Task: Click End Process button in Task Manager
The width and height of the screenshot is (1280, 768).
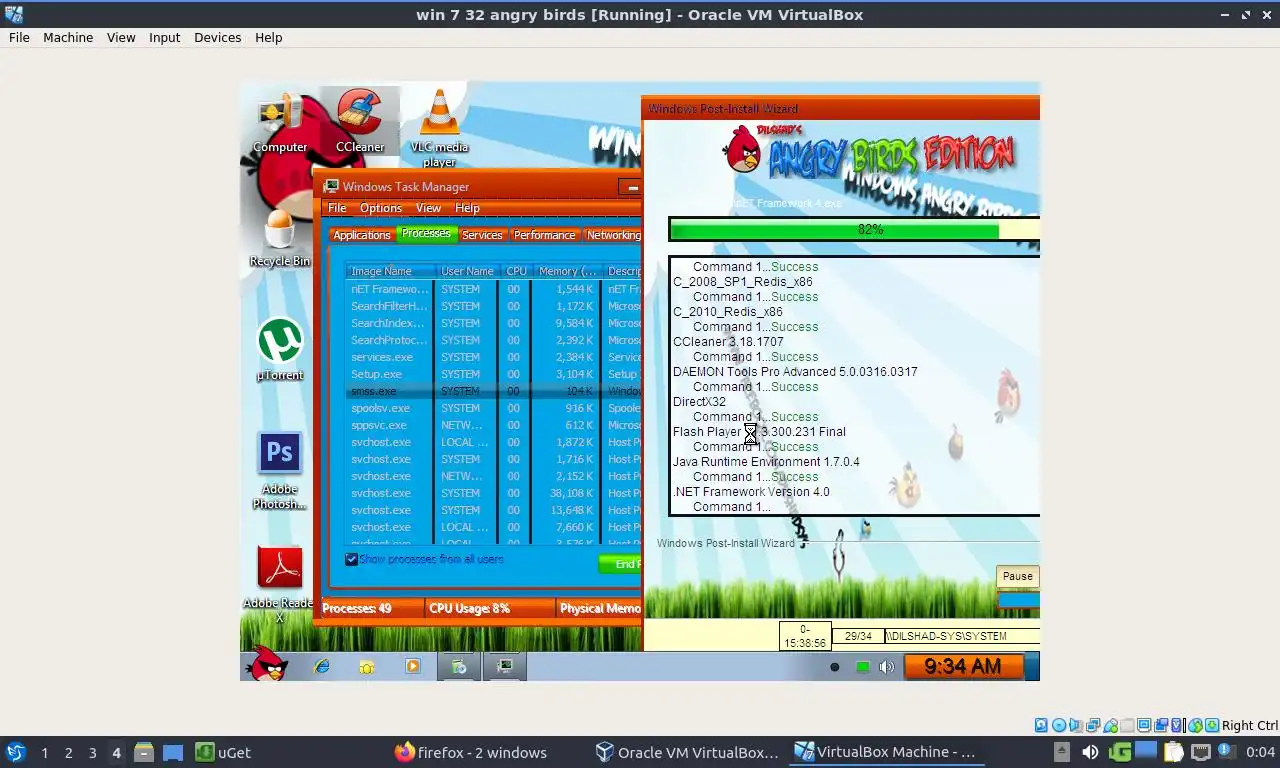Action: pos(620,564)
